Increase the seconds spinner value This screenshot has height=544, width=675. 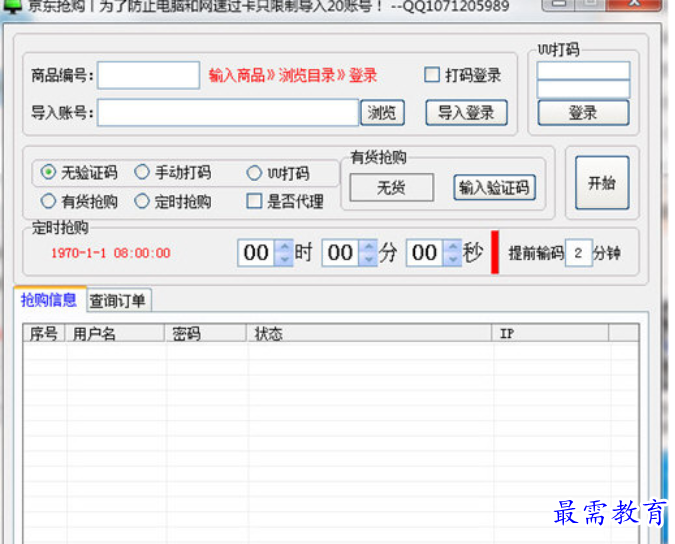click(453, 247)
